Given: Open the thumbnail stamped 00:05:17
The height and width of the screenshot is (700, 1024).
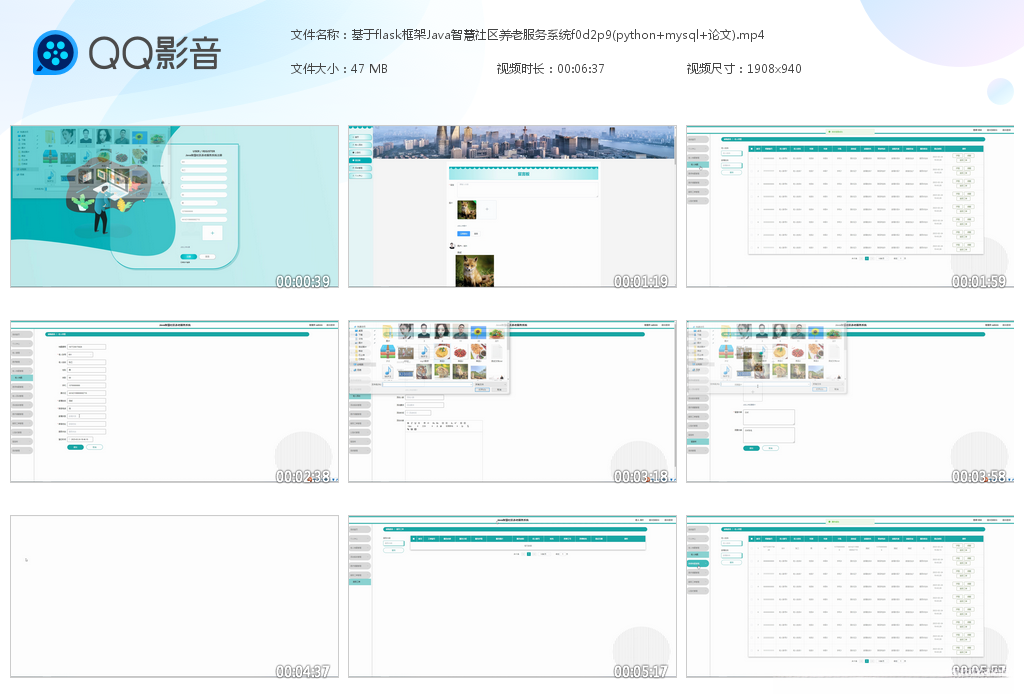Looking at the screenshot, I should pos(512,596).
